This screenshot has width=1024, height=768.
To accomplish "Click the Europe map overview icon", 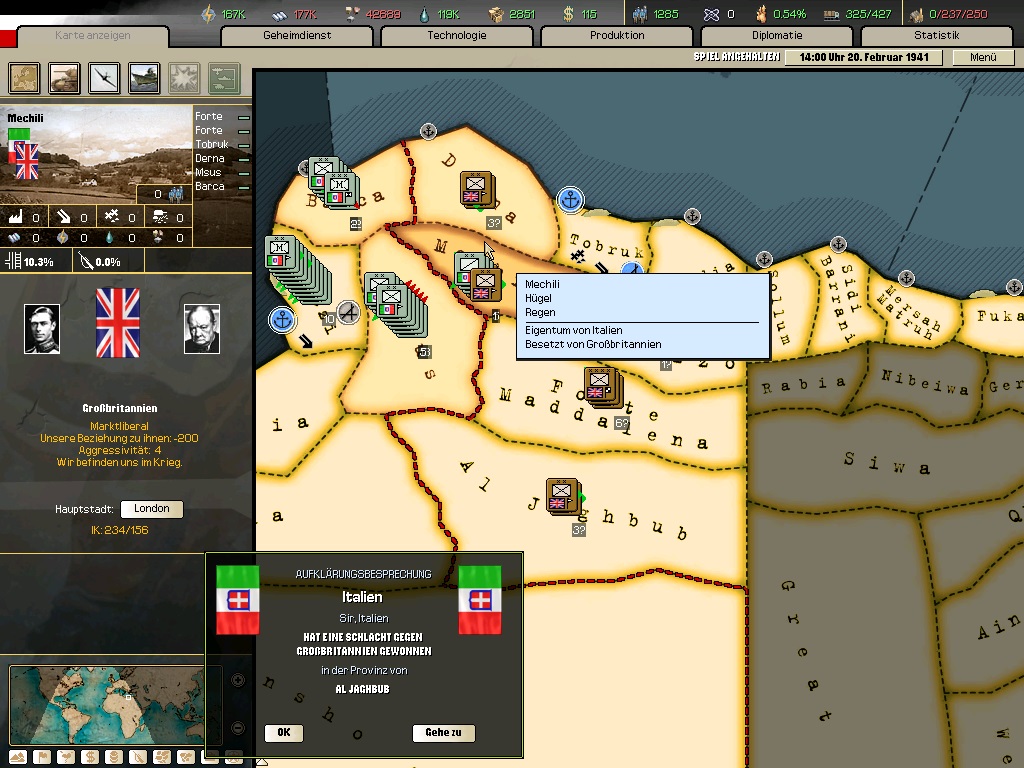I will pyautogui.click(x=24, y=77).
